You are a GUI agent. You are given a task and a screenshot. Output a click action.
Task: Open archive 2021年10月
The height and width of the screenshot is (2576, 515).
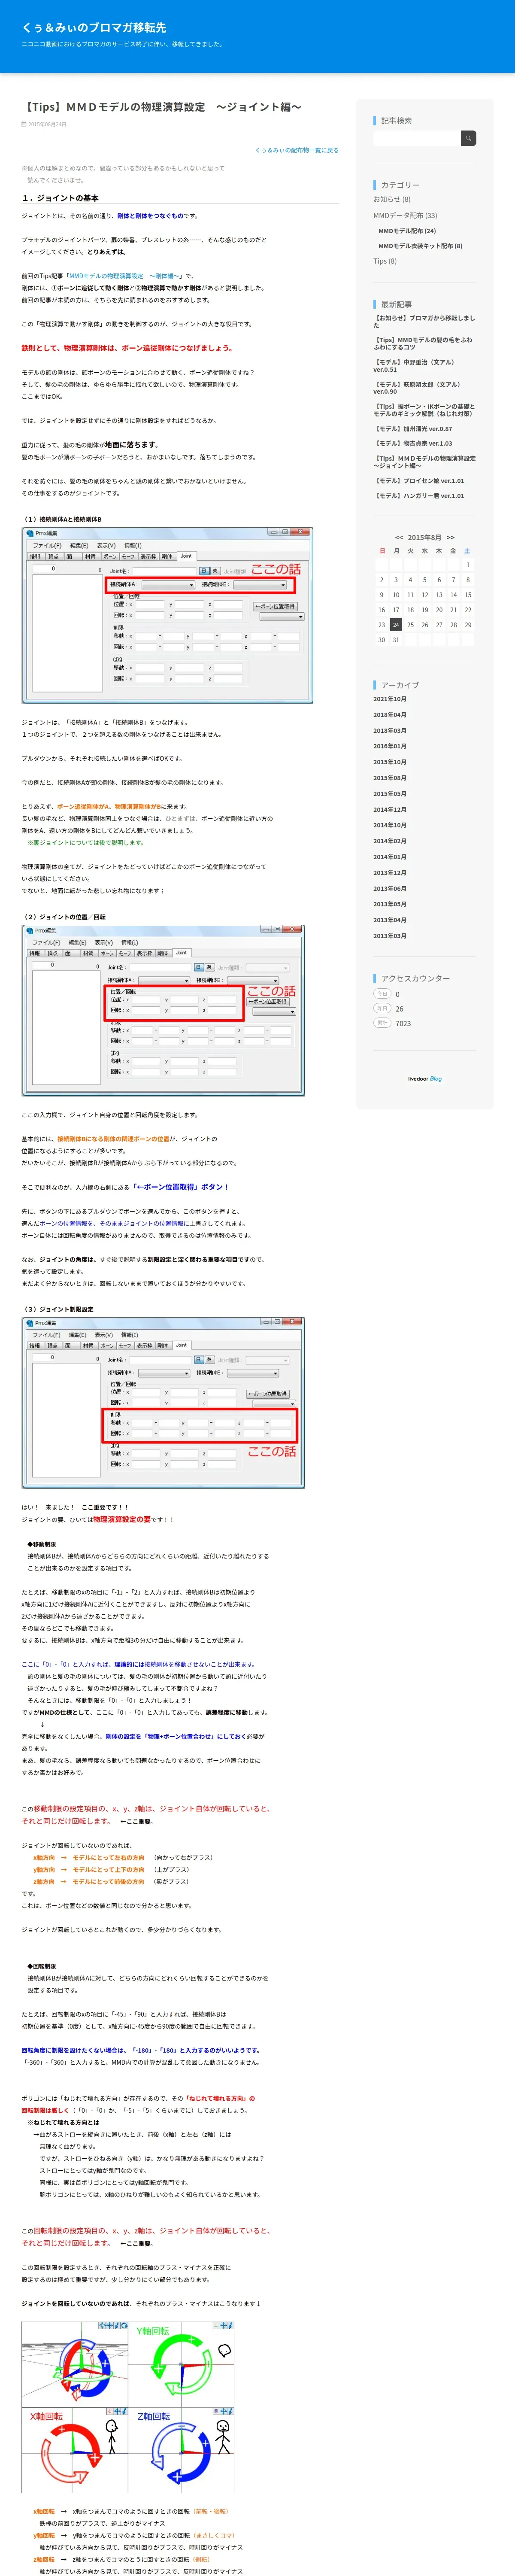(390, 699)
